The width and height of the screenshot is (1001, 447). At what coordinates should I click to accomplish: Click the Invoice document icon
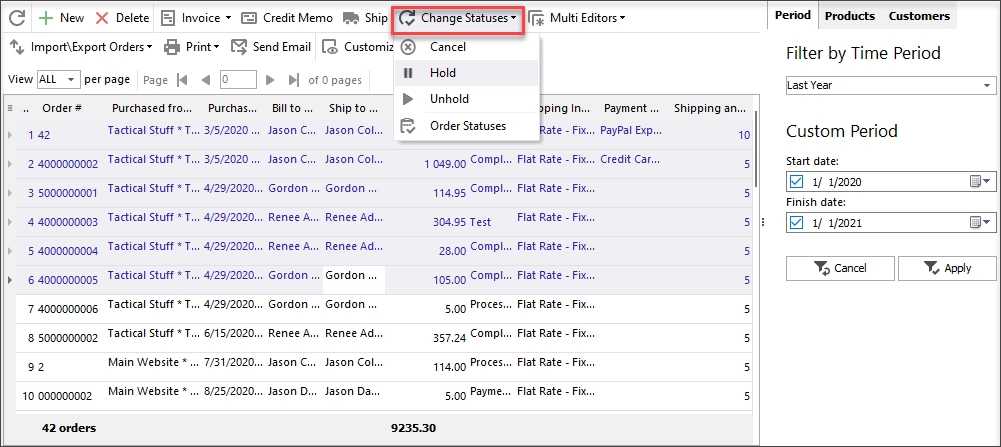click(x=168, y=18)
